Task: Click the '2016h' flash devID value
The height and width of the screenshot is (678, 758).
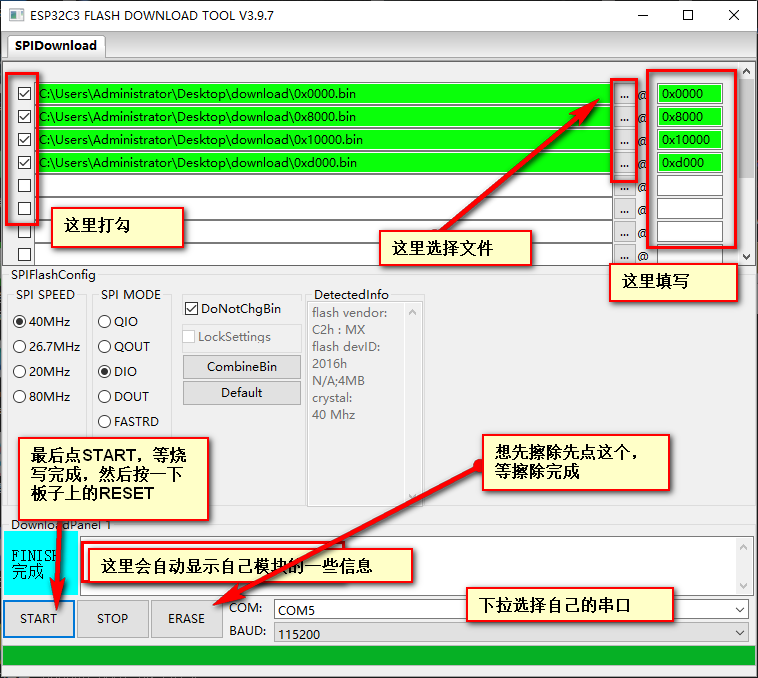Action: (330, 363)
